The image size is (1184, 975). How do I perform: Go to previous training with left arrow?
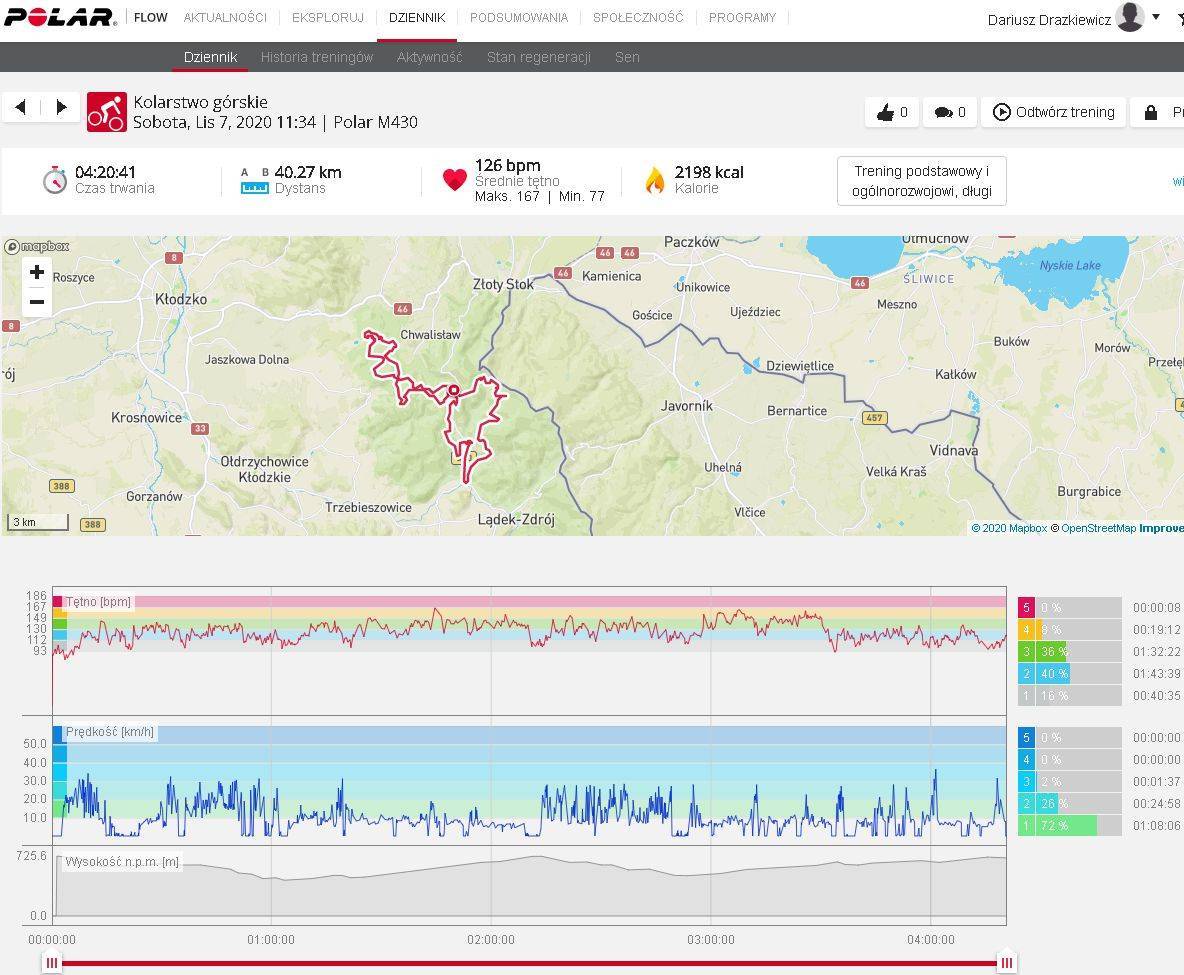pyautogui.click(x=20, y=108)
